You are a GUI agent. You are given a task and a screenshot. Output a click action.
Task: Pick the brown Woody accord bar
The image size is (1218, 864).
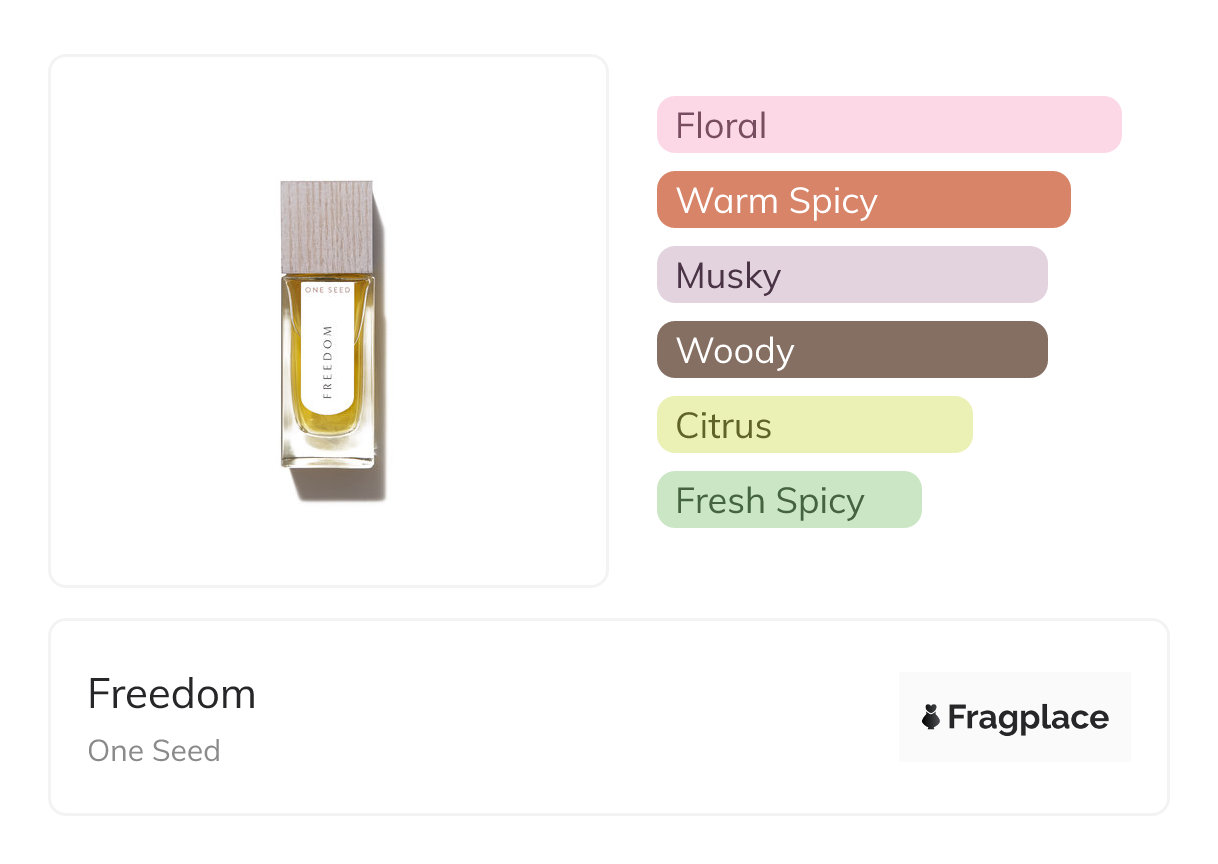coord(851,350)
